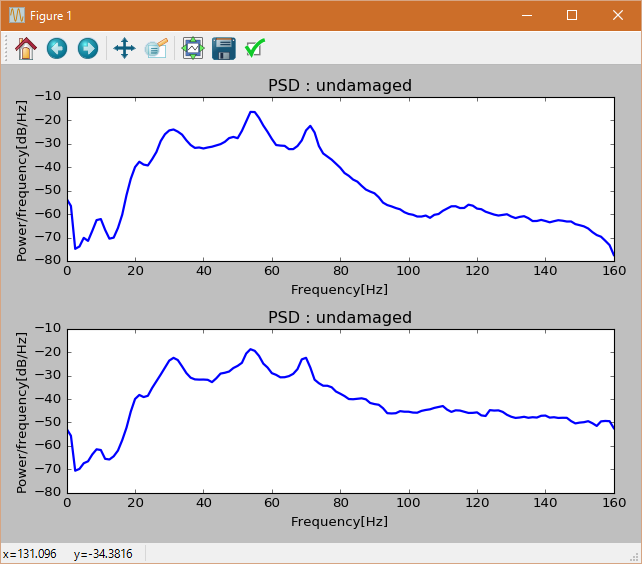Click the y=-34.3816 status readout

[103, 554]
